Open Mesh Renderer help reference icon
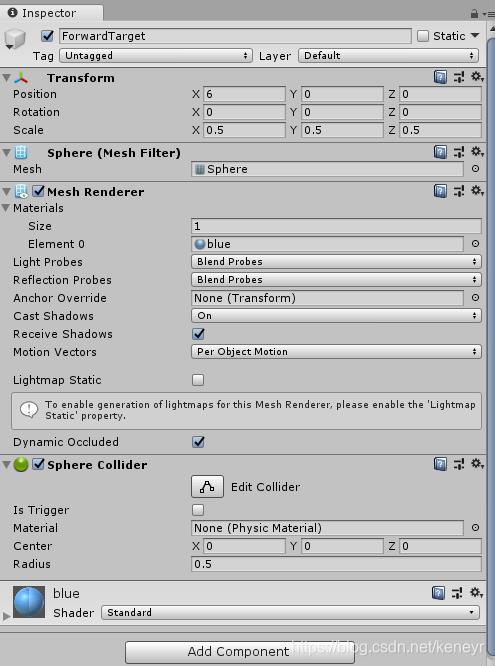495x666 pixels. pos(440,191)
